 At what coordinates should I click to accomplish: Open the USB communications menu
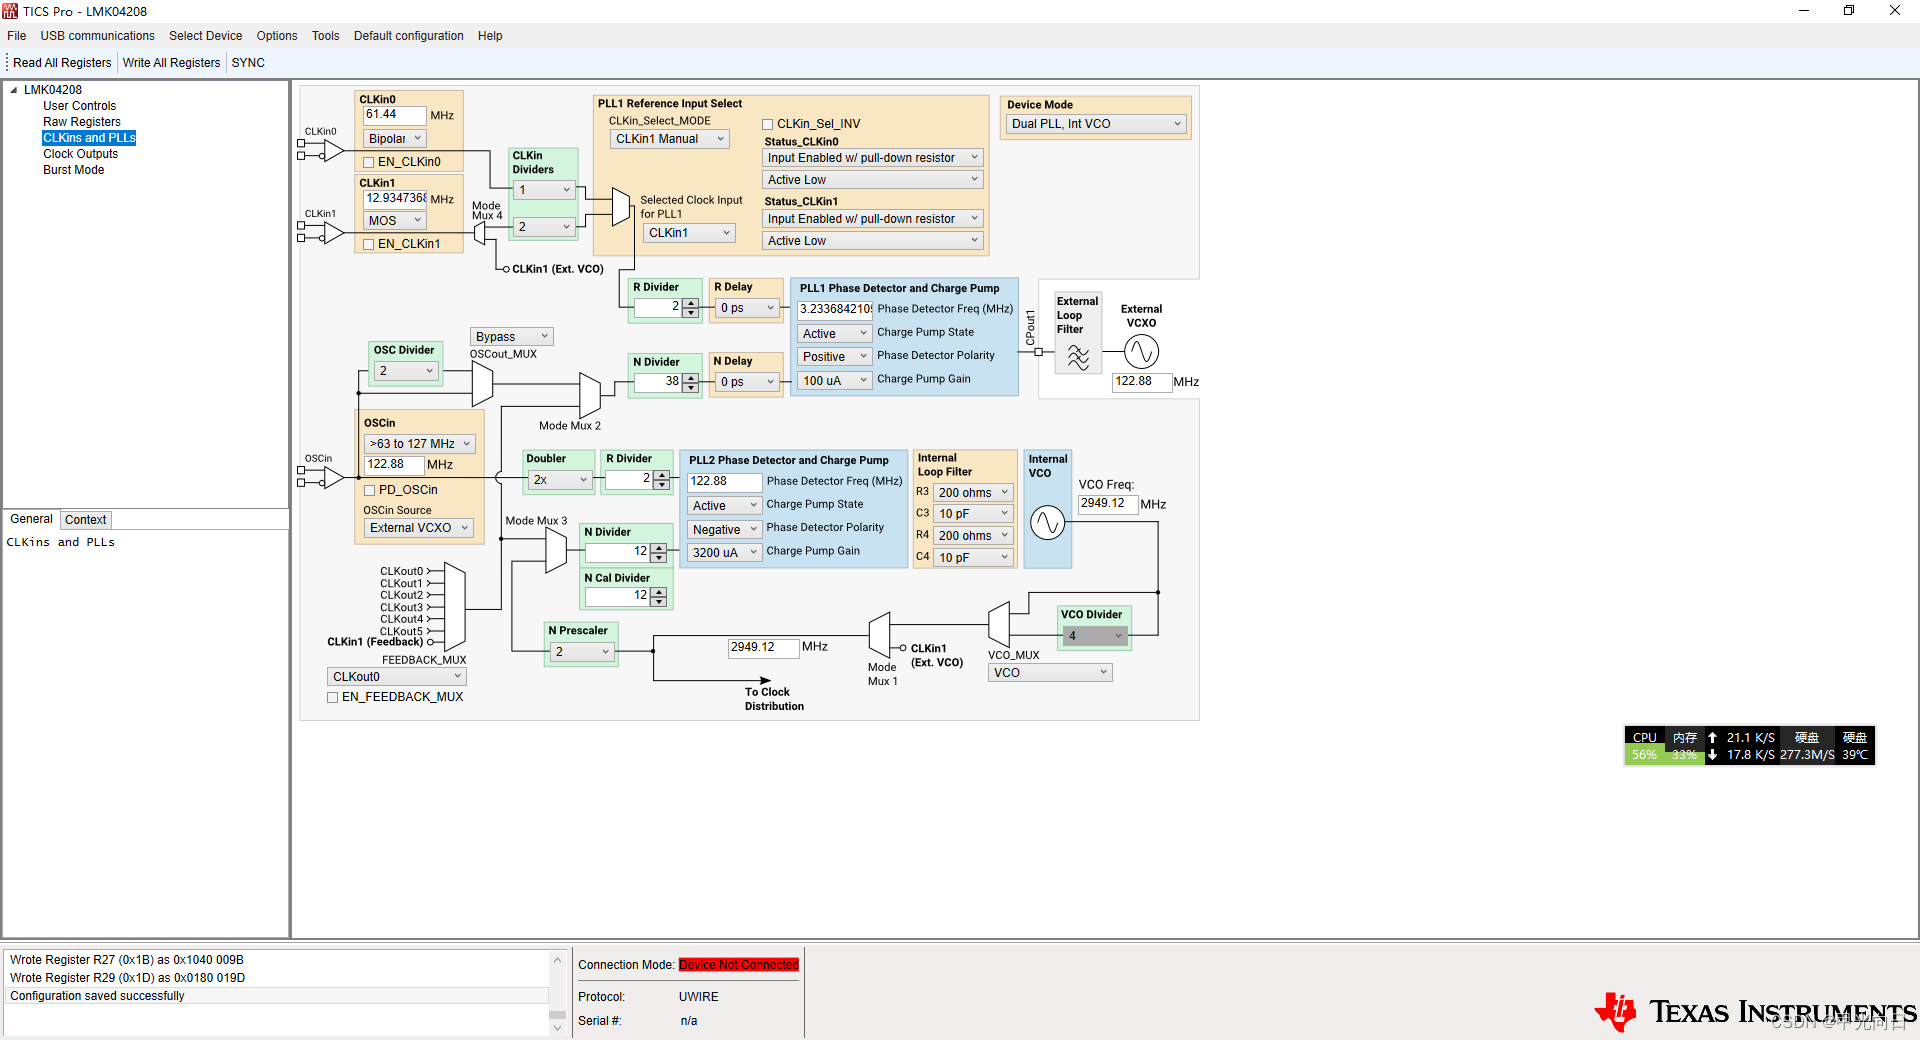[96, 36]
